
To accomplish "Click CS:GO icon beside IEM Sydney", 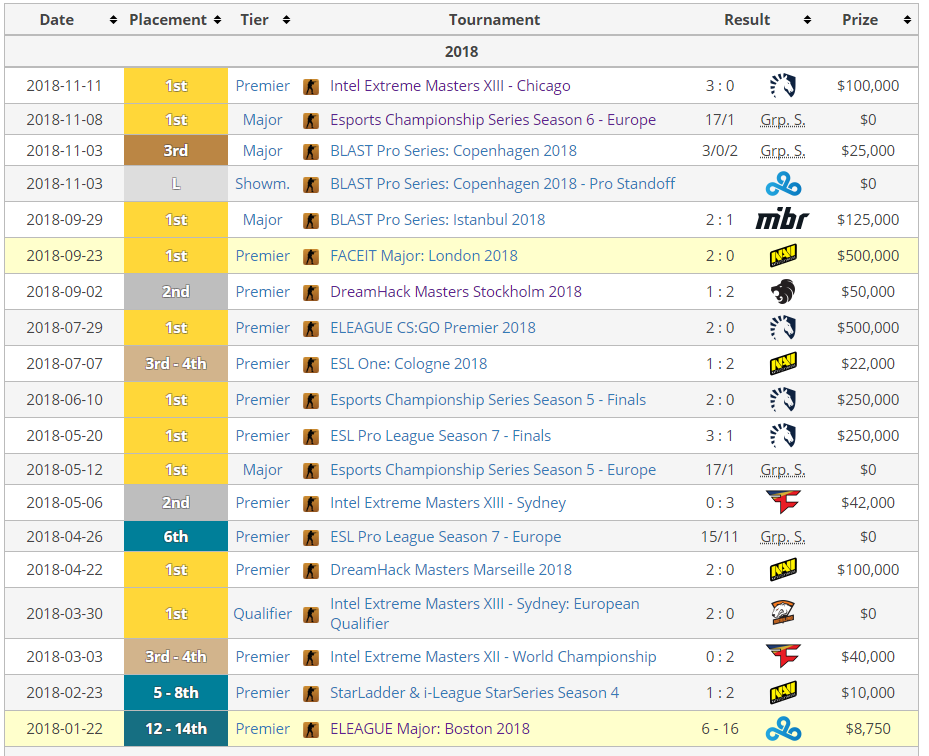I will point(311,504).
